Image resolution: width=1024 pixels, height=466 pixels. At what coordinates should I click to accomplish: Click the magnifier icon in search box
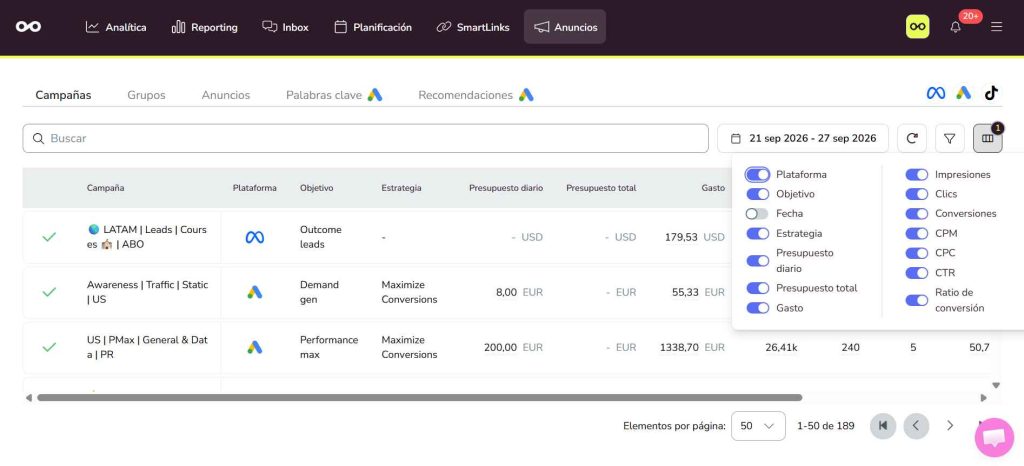coord(39,138)
